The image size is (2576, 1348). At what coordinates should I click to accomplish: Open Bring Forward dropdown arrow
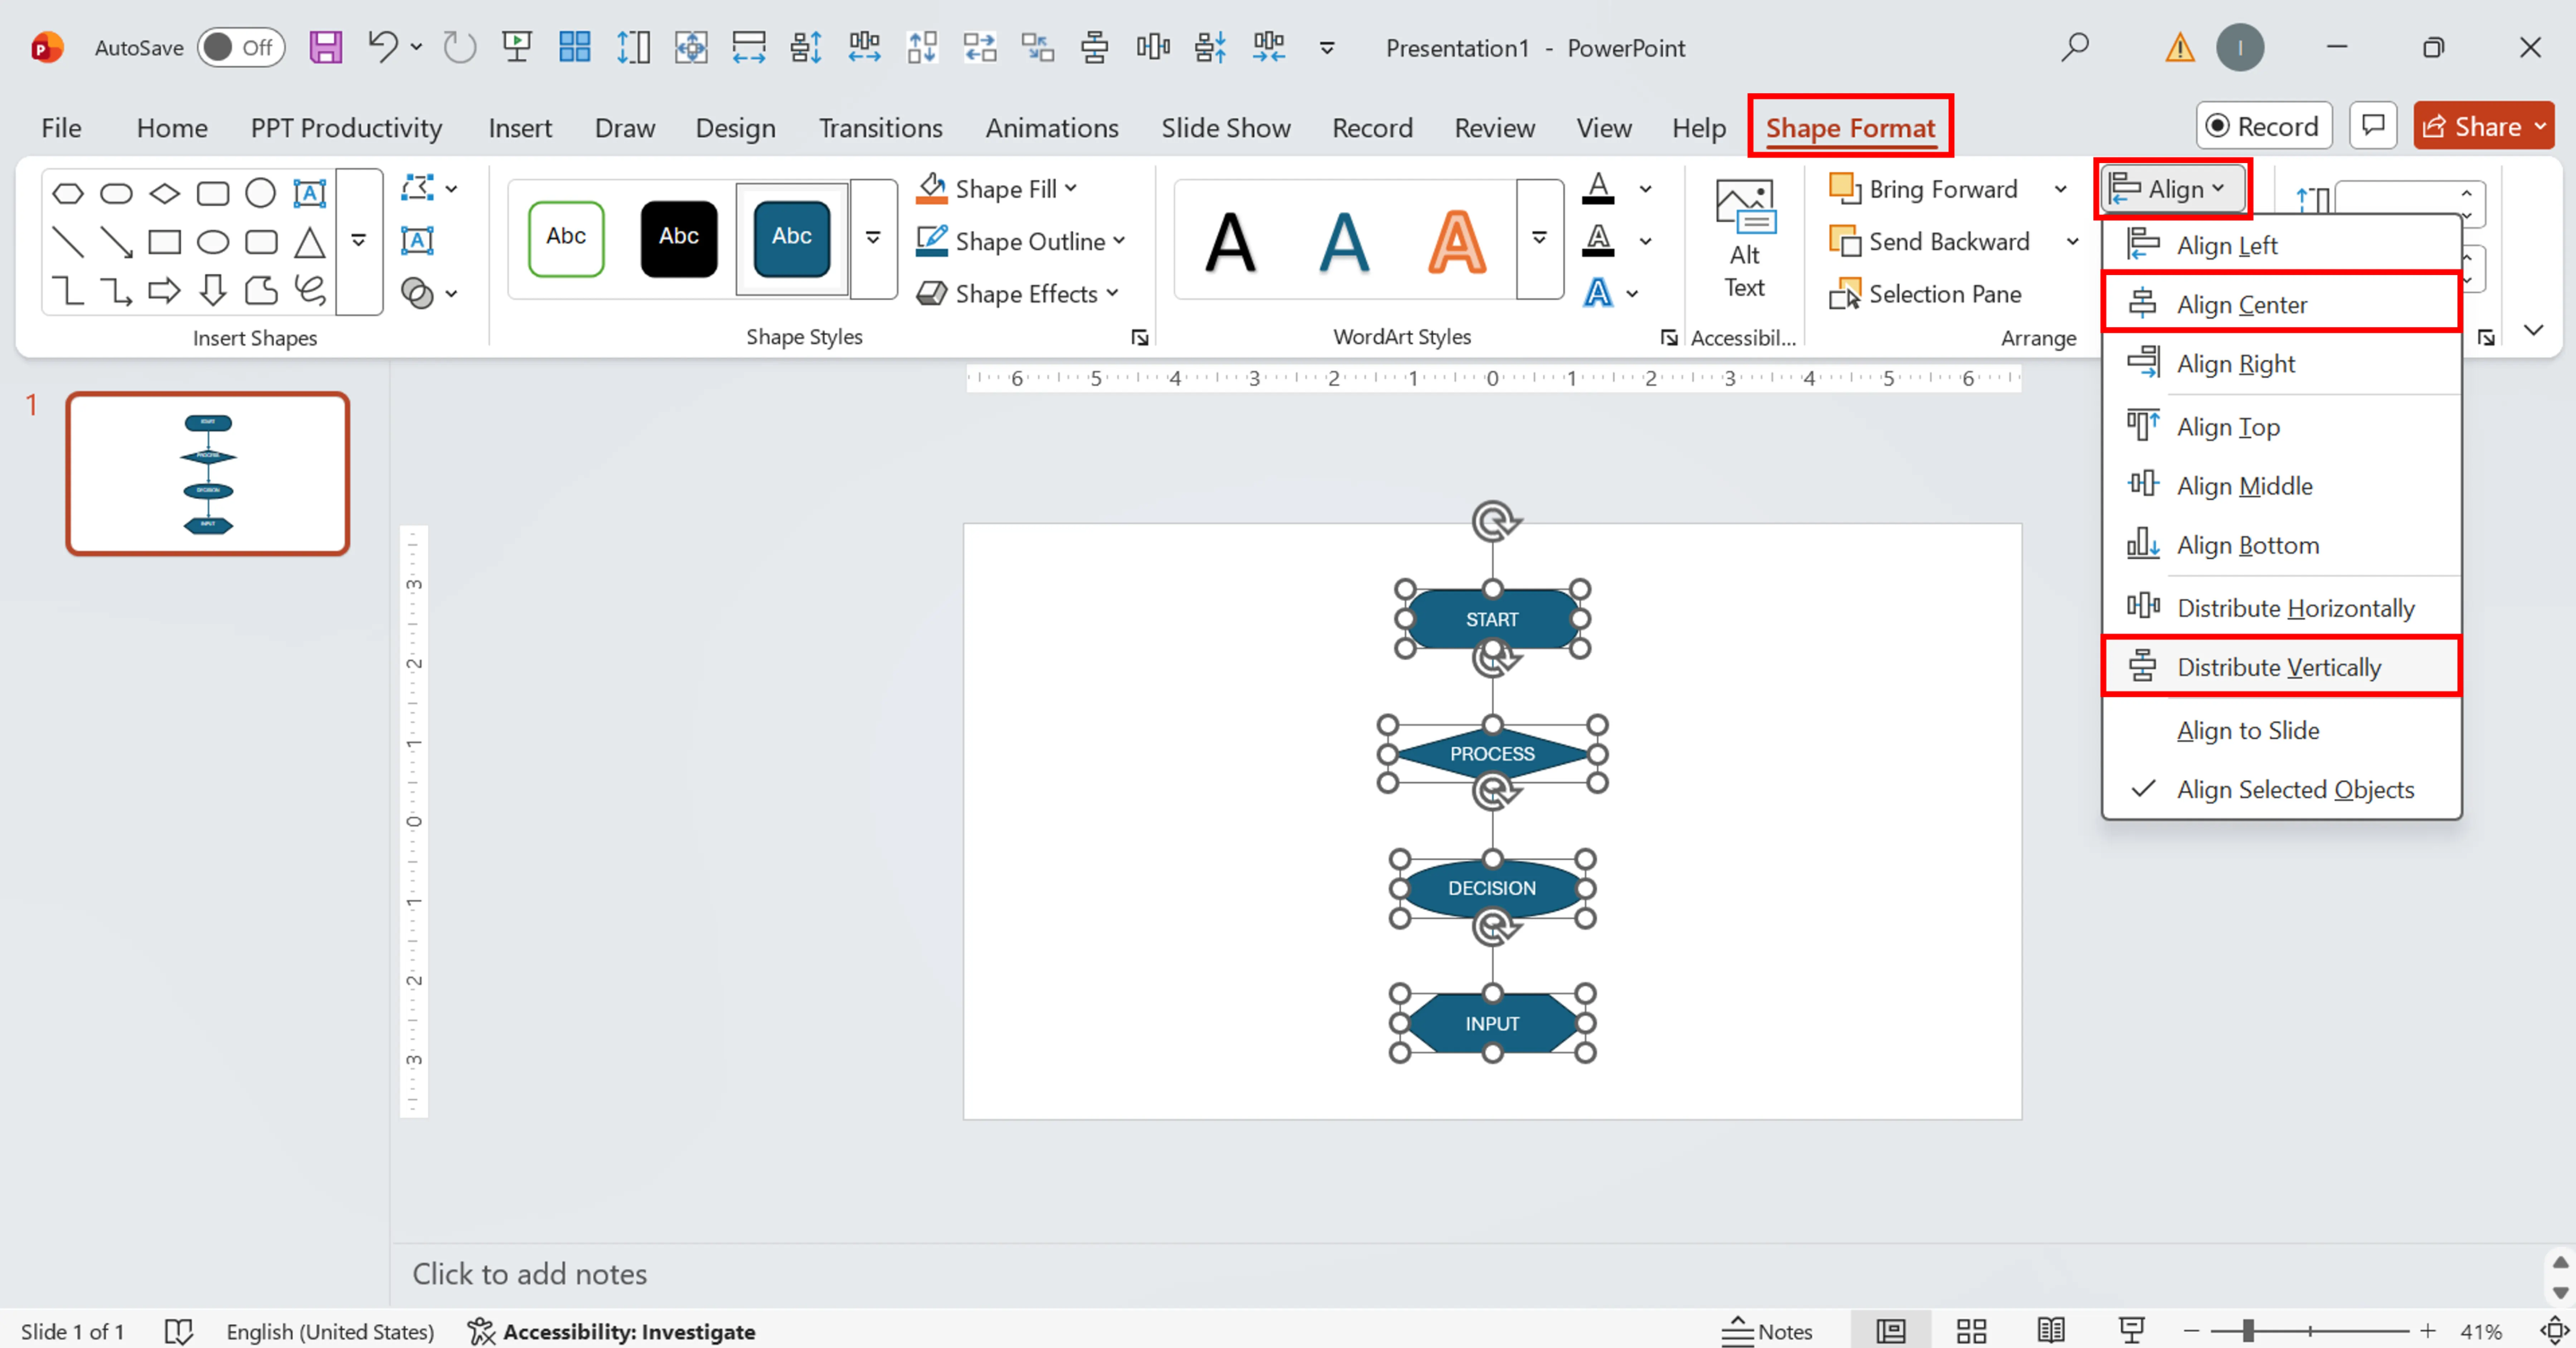point(2060,189)
